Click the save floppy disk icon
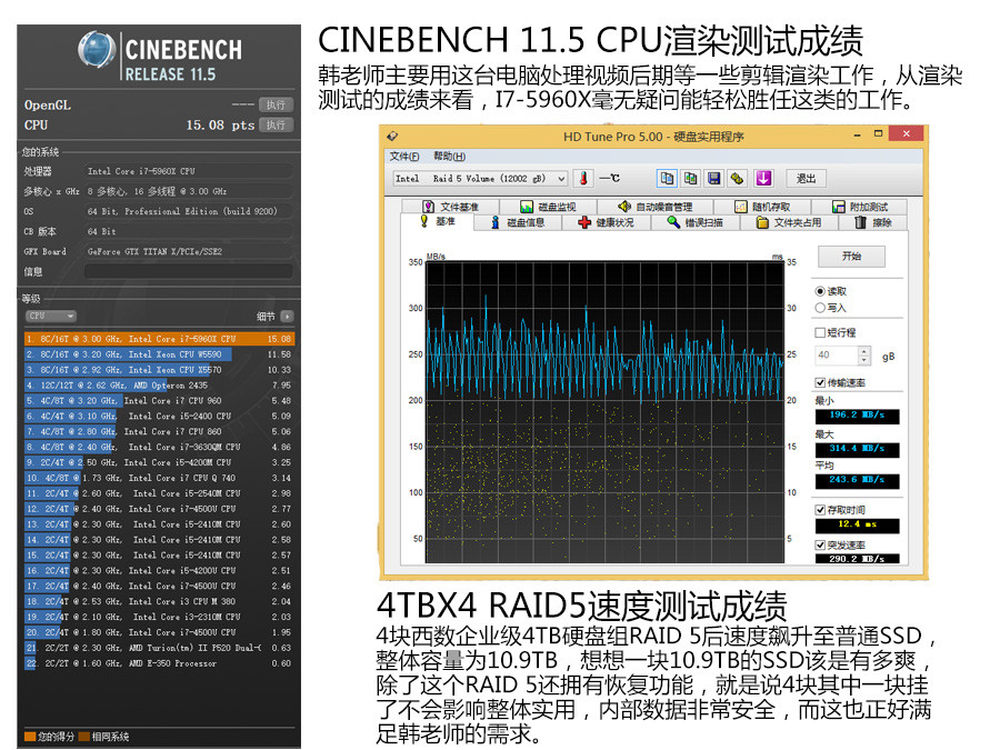1000x750 pixels. coord(714,179)
